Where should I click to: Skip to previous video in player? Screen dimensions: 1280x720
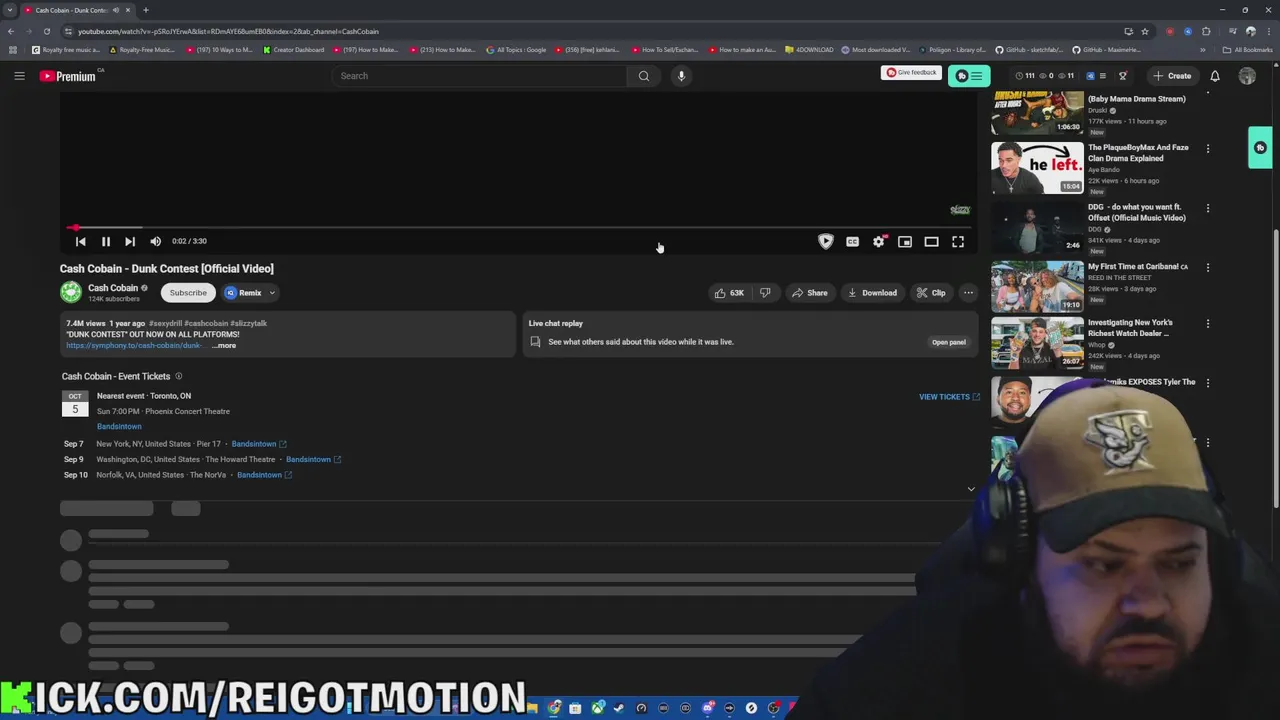[81, 241]
